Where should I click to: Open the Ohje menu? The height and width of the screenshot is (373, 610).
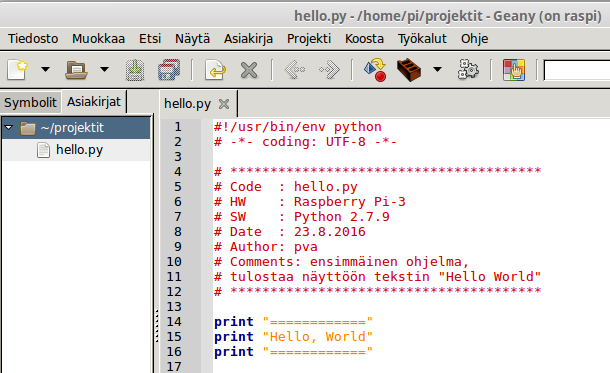pos(474,39)
